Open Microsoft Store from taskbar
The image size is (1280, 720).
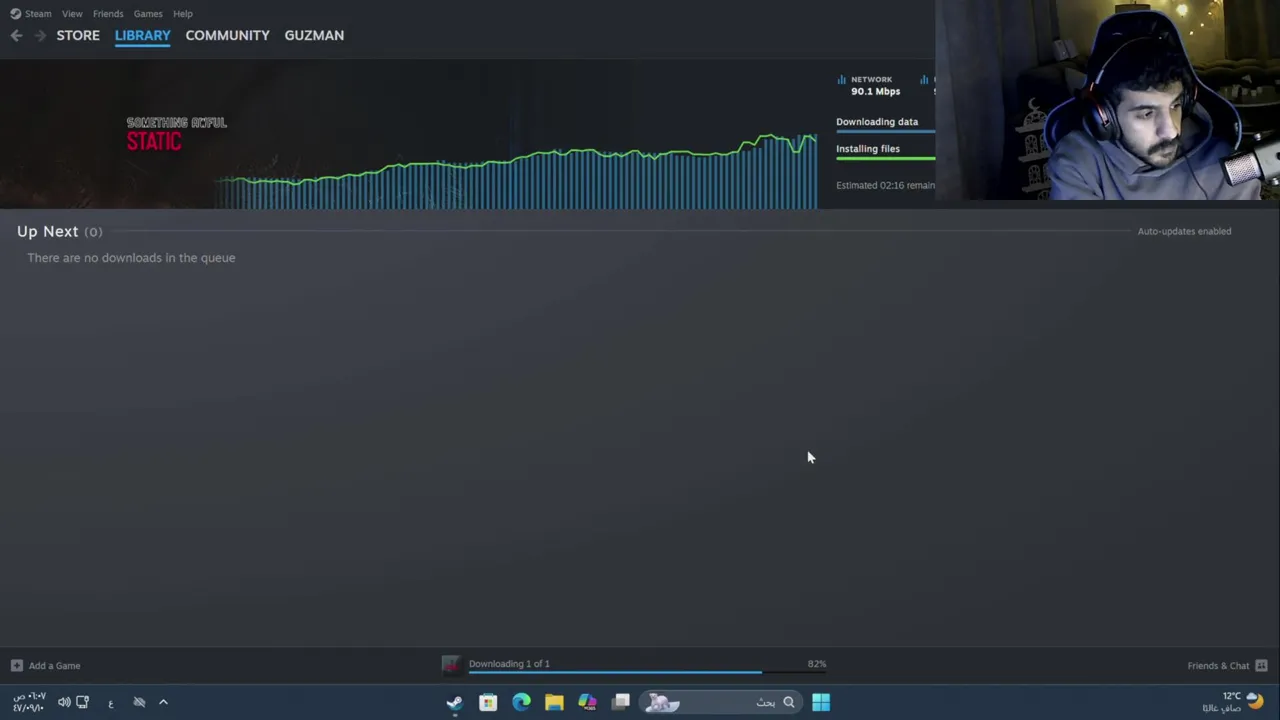488,702
